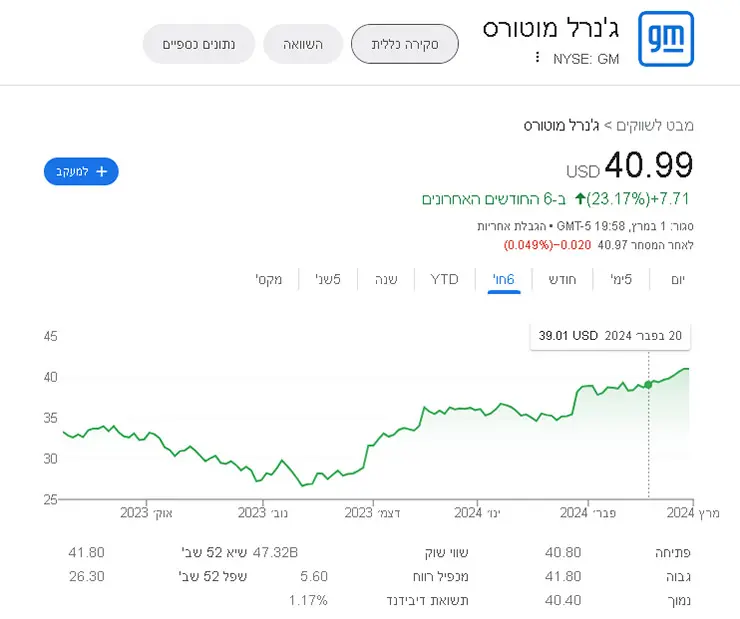This screenshot has width=740, height=619.
Task: Click the GM company logo
Action: click(x=665, y=39)
